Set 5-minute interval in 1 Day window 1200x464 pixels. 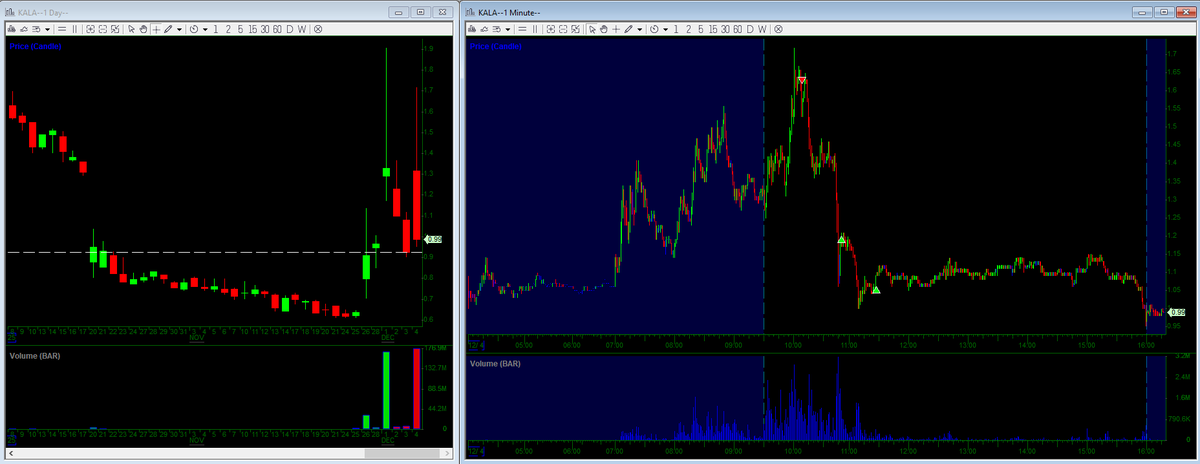point(240,29)
